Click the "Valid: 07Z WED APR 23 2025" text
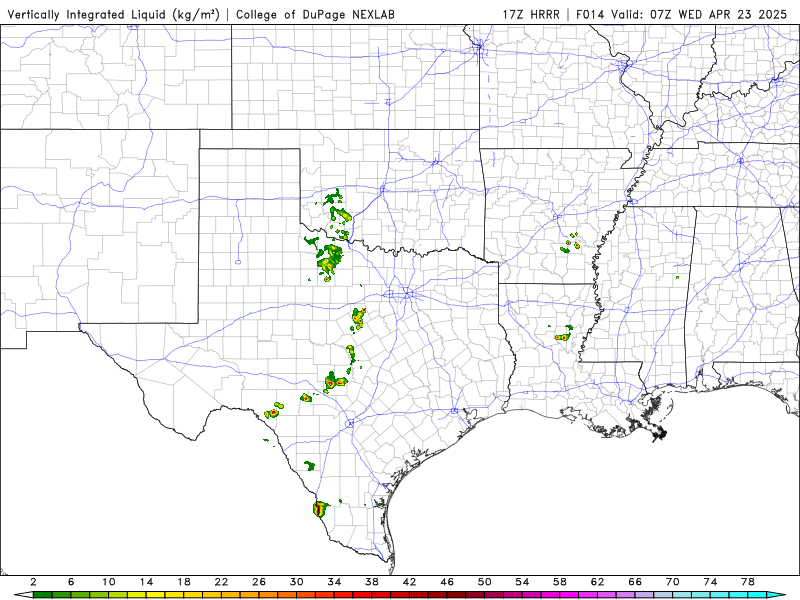Viewport: 800px width, 600px height. 699,14
